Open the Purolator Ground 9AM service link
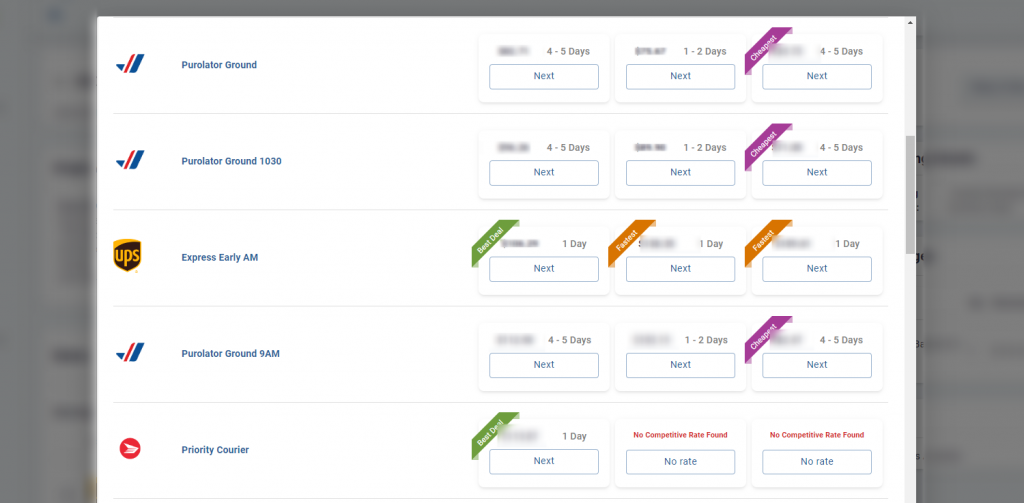Screen dimensions: 1024x503 [230, 354]
